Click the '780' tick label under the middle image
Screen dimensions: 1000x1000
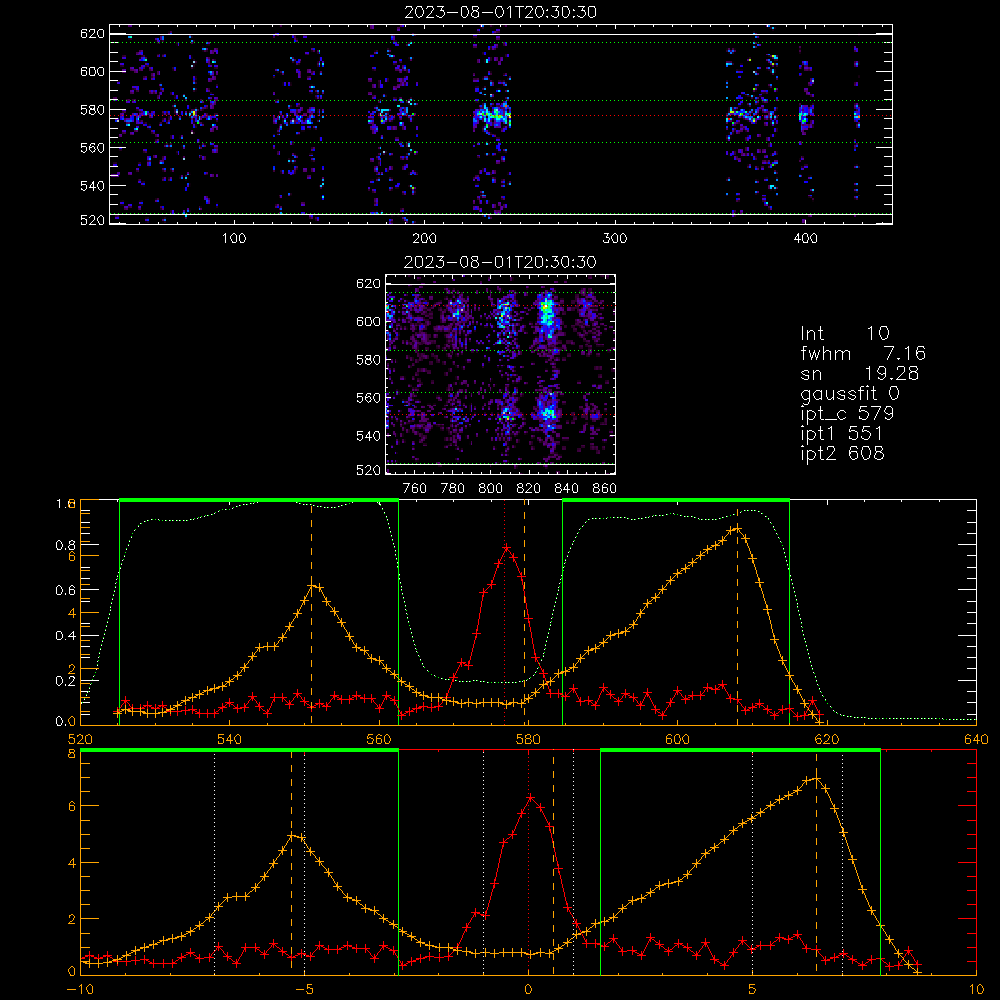[453, 489]
